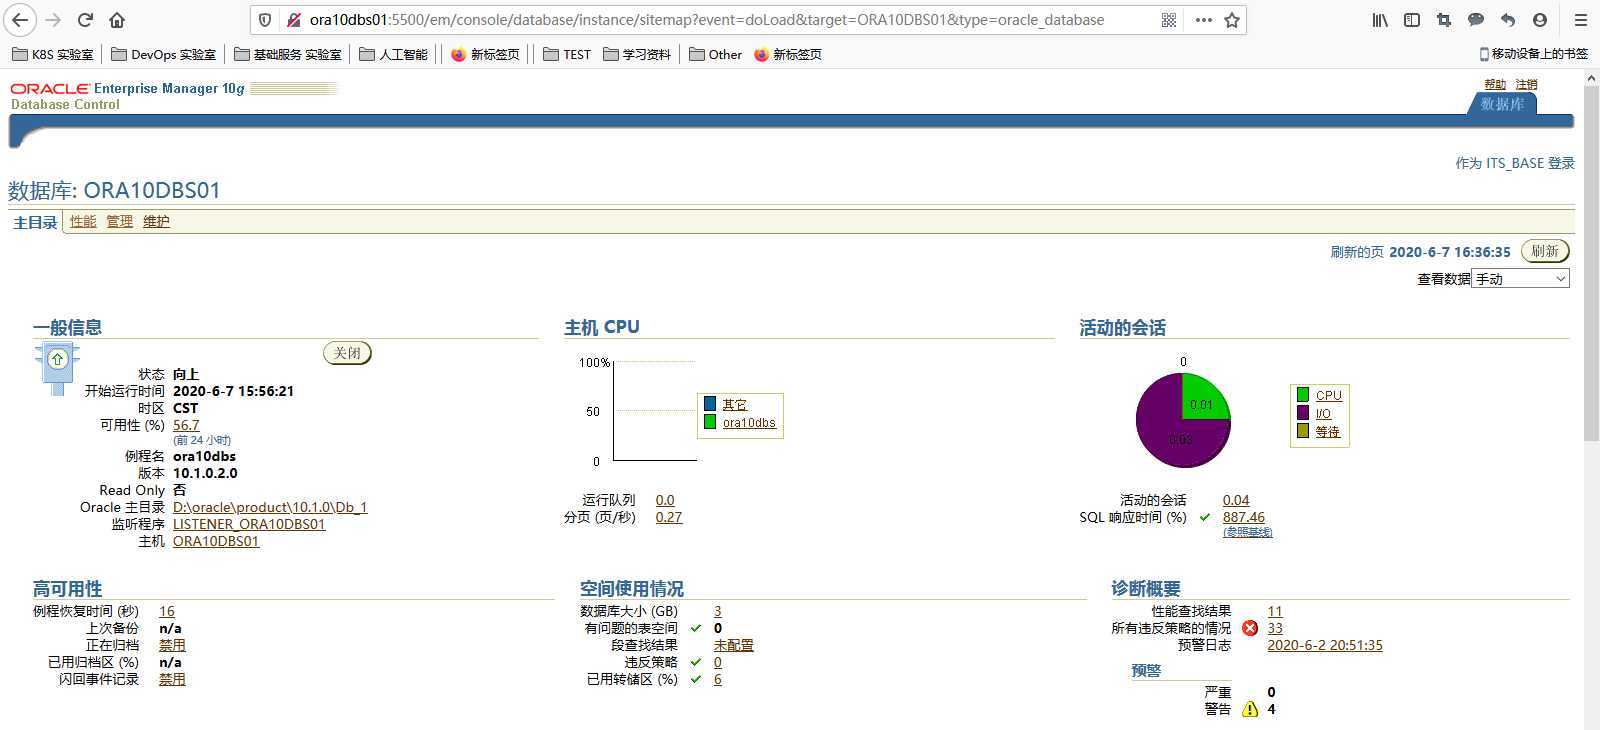Open the 分页 0.27 value link
This screenshot has height=730, width=1600.
tap(669, 517)
